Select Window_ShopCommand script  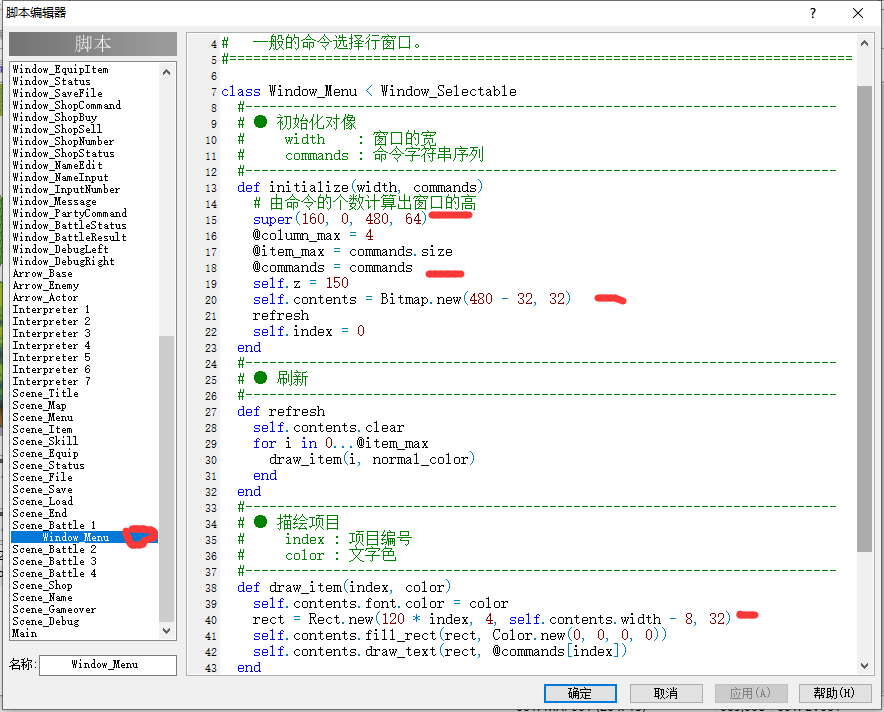67,105
